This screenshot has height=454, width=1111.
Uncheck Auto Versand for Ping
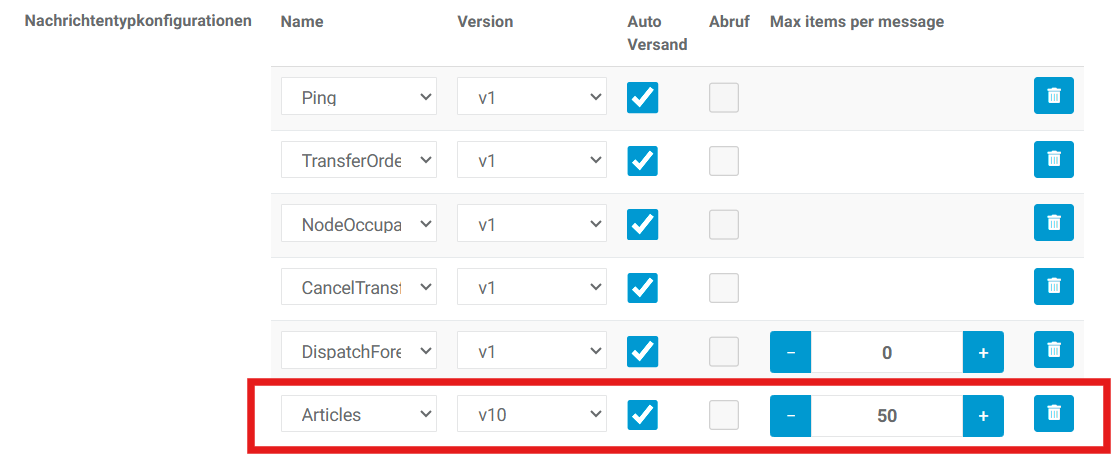642,97
